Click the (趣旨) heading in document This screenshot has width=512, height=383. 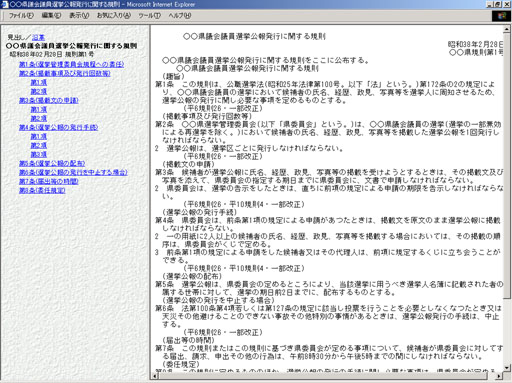tap(173, 76)
